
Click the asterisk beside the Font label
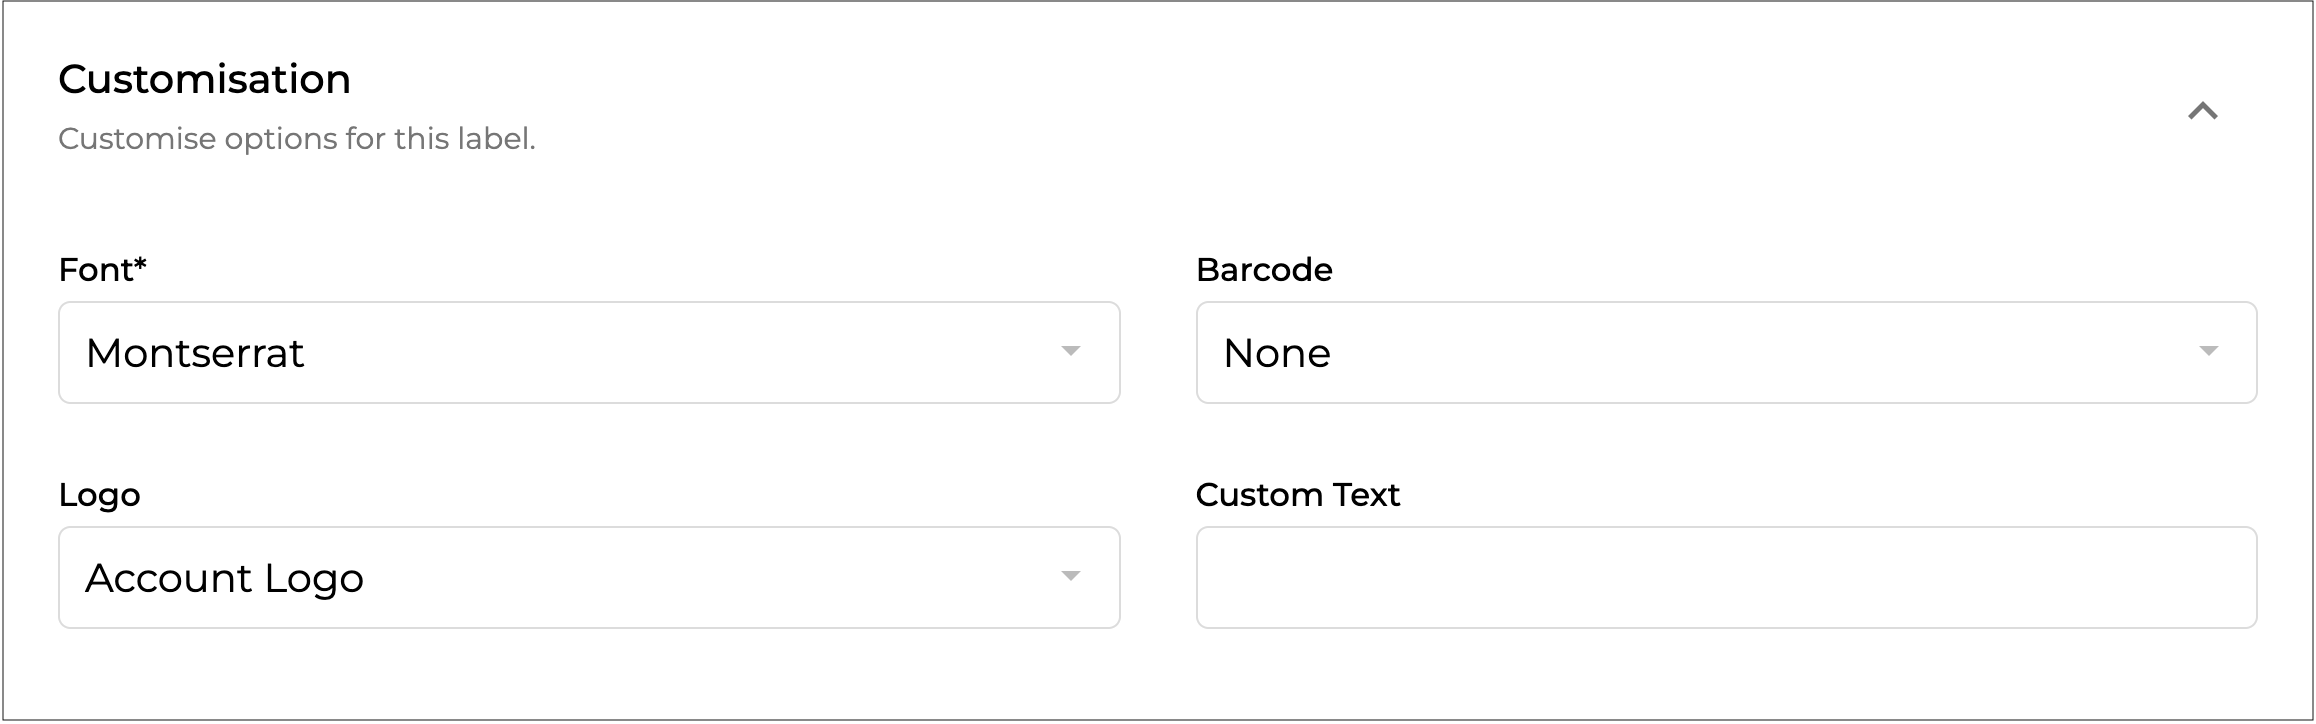tap(140, 264)
